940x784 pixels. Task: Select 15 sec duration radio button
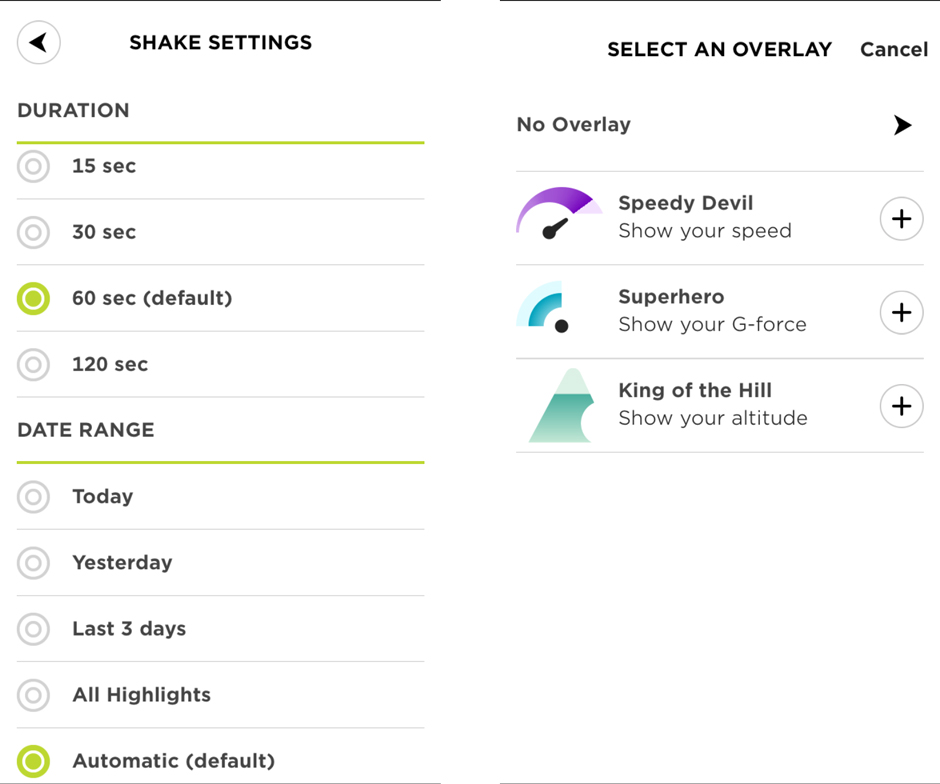pyautogui.click(x=34, y=166)
